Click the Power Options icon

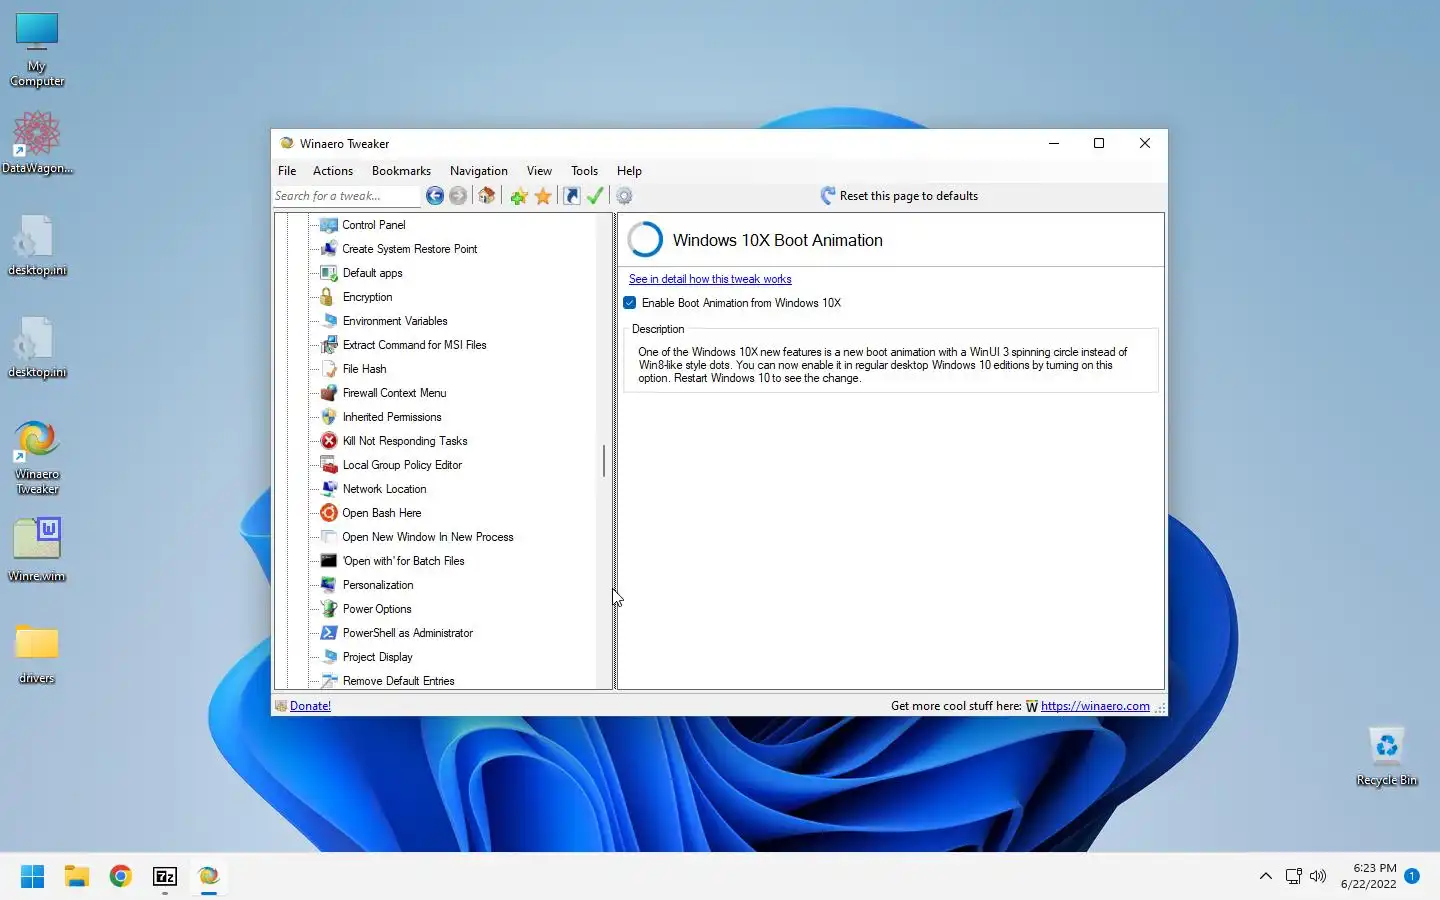click(328, 609)
